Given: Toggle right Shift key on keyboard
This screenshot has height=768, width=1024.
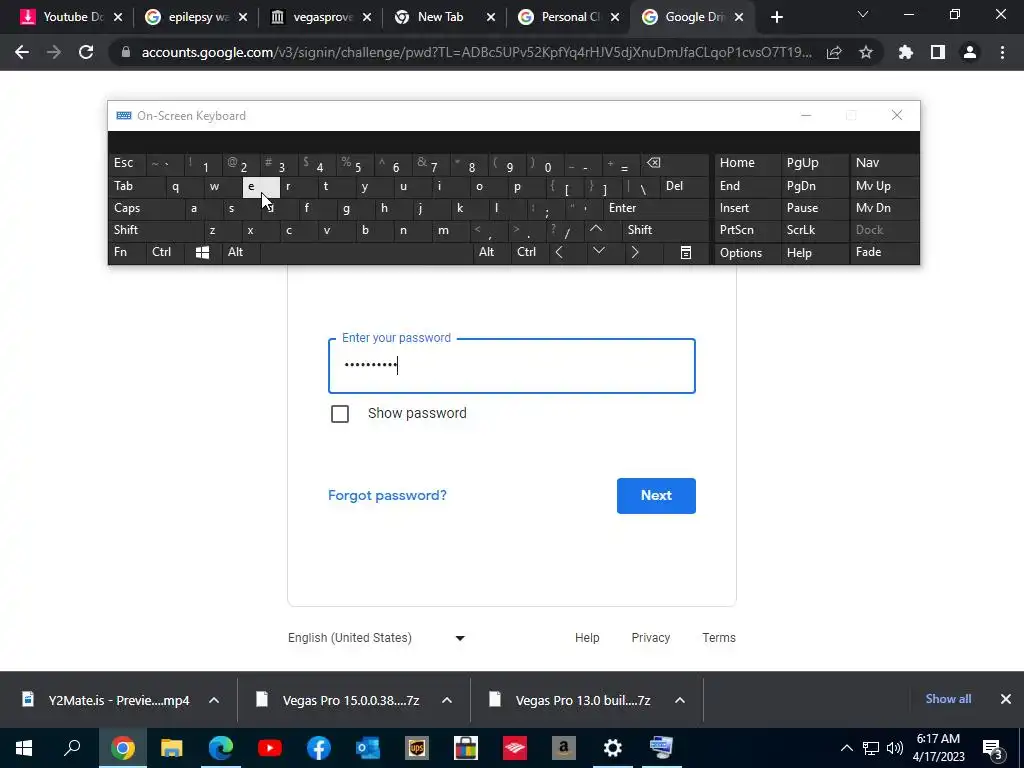Looking at the screenshot, I should tap(665, 230).
